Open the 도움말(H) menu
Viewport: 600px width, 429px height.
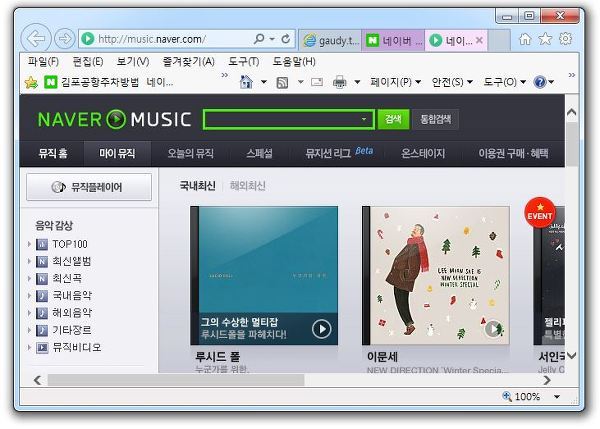tap(294, 61)
